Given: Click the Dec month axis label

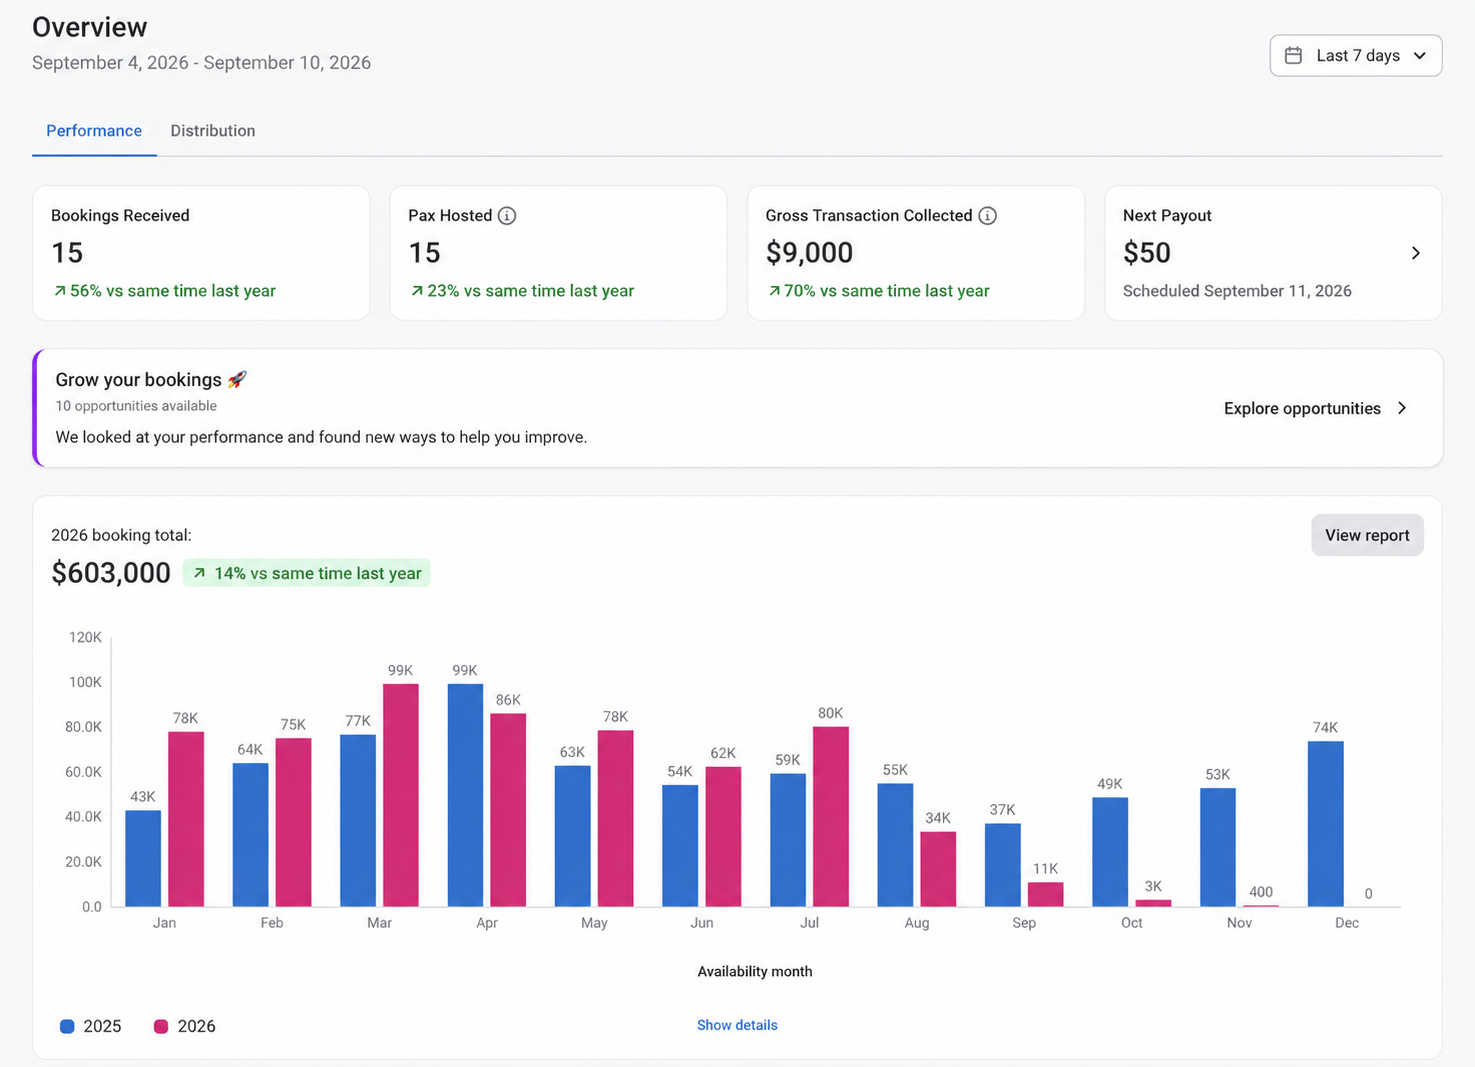Looking at the screenshot, I should click(x=1347, y=923).
